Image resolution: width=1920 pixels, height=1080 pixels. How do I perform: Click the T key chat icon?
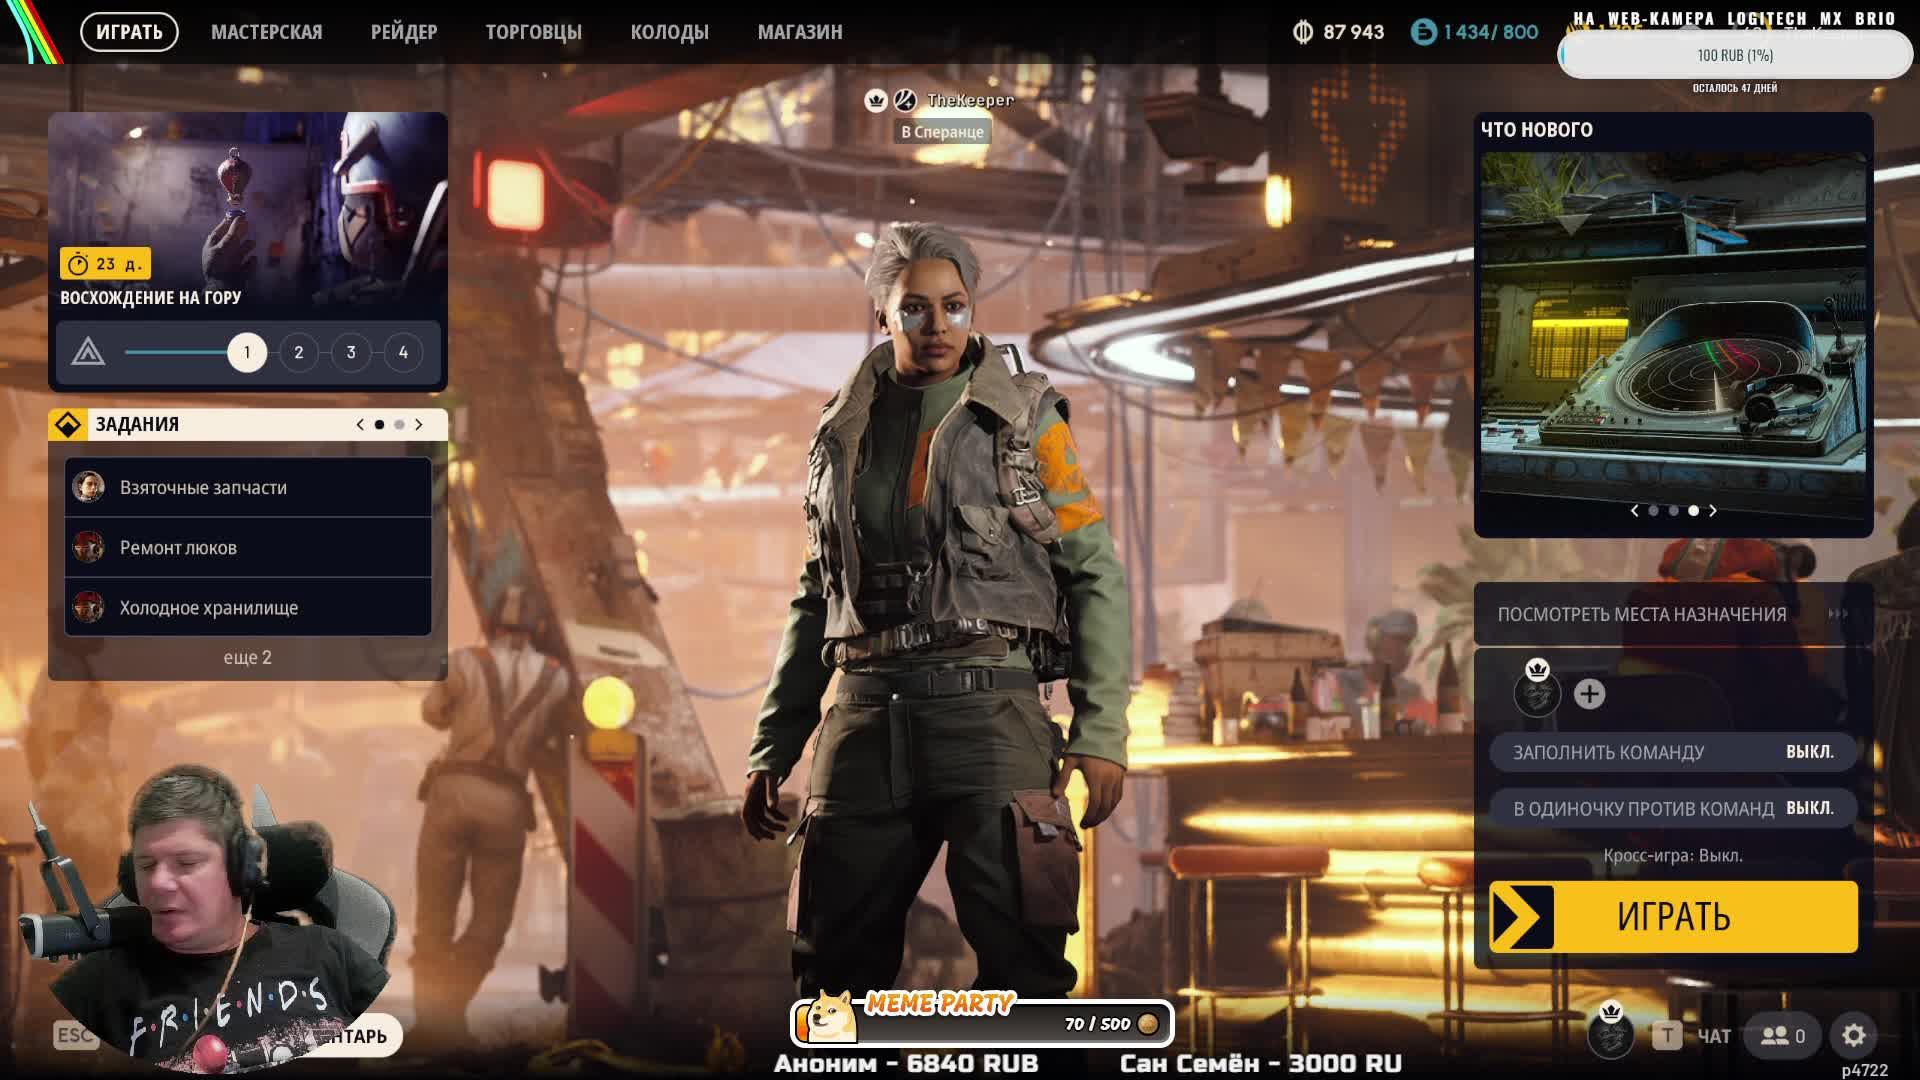point(1666,1036)
